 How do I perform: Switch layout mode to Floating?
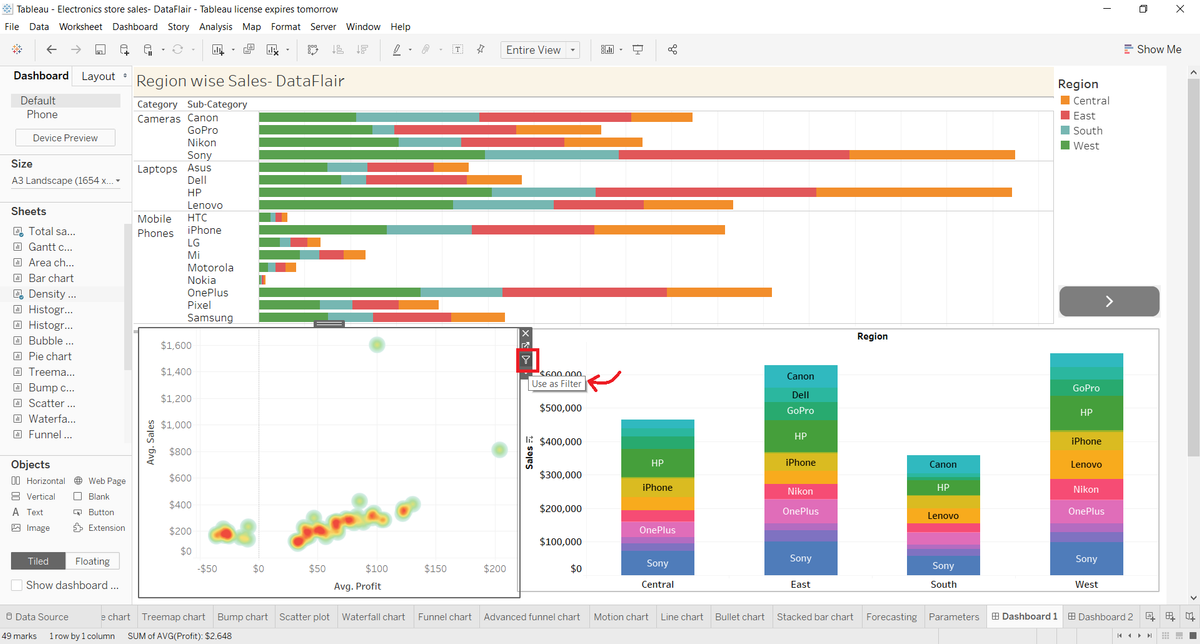click(93, 561)
